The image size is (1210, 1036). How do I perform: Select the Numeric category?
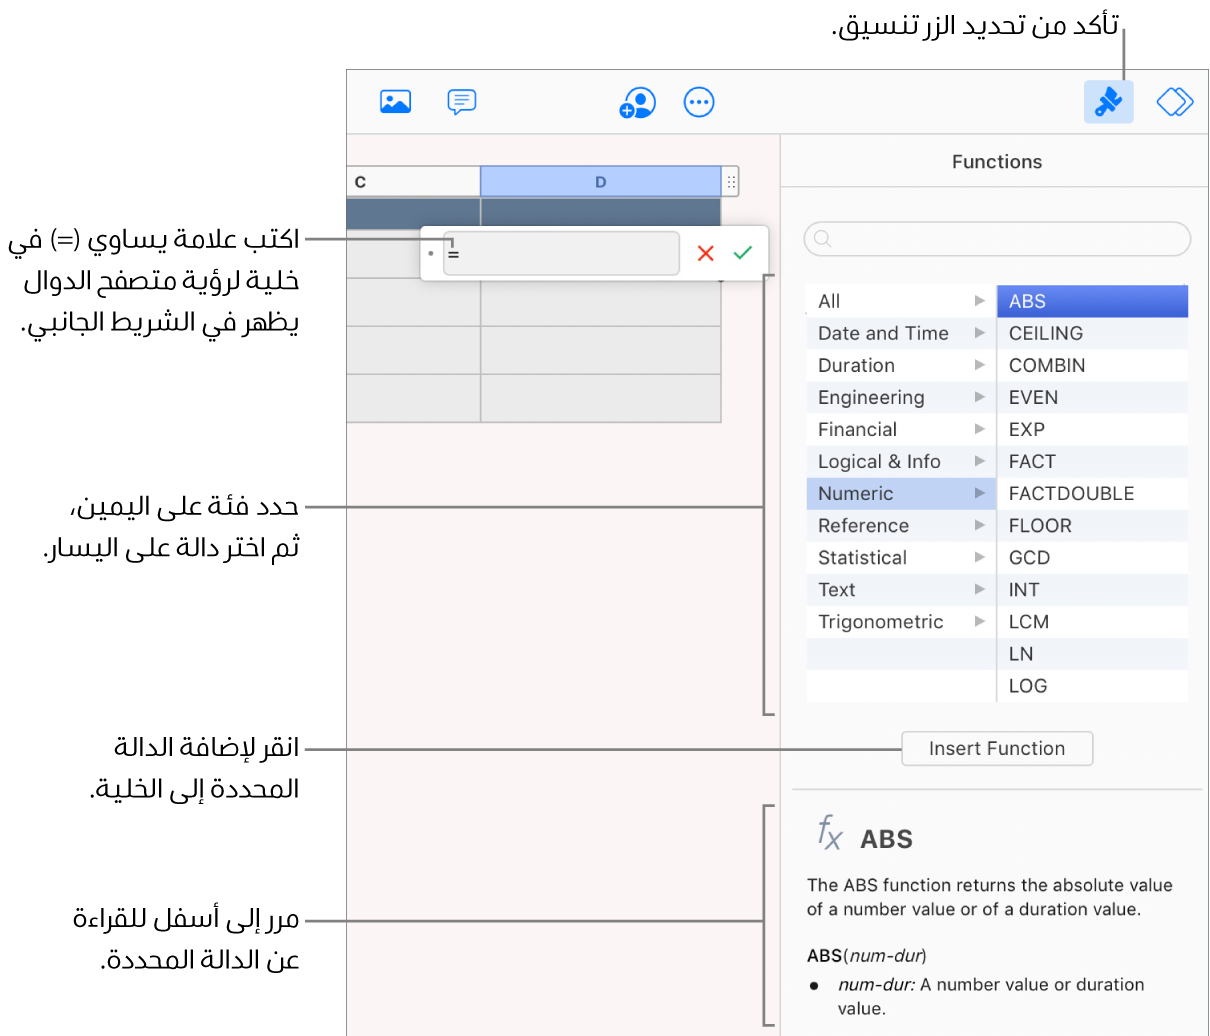901,493
